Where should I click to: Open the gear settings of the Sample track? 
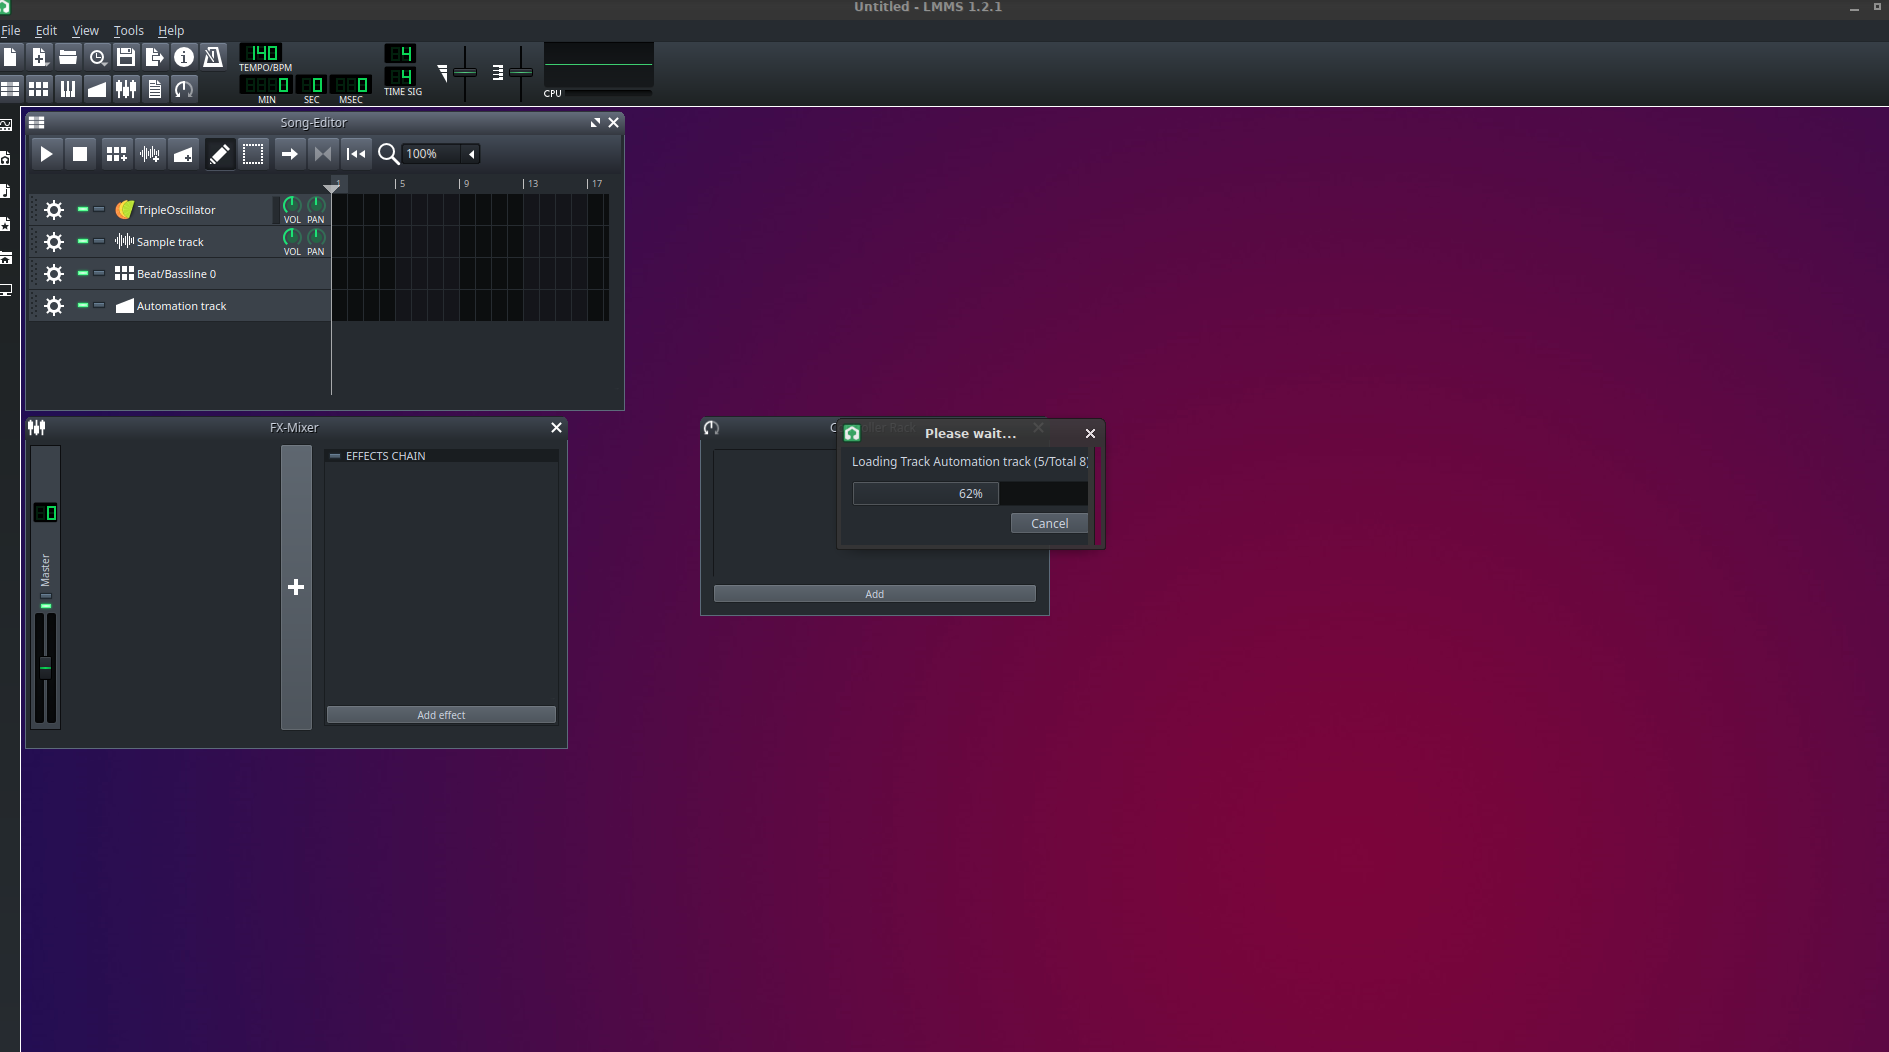(53, 241)
